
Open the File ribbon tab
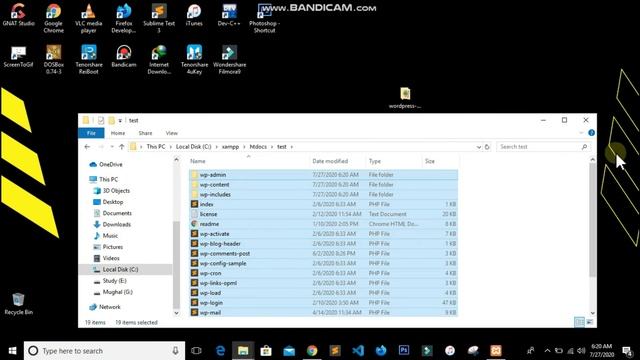pos(91,133)
